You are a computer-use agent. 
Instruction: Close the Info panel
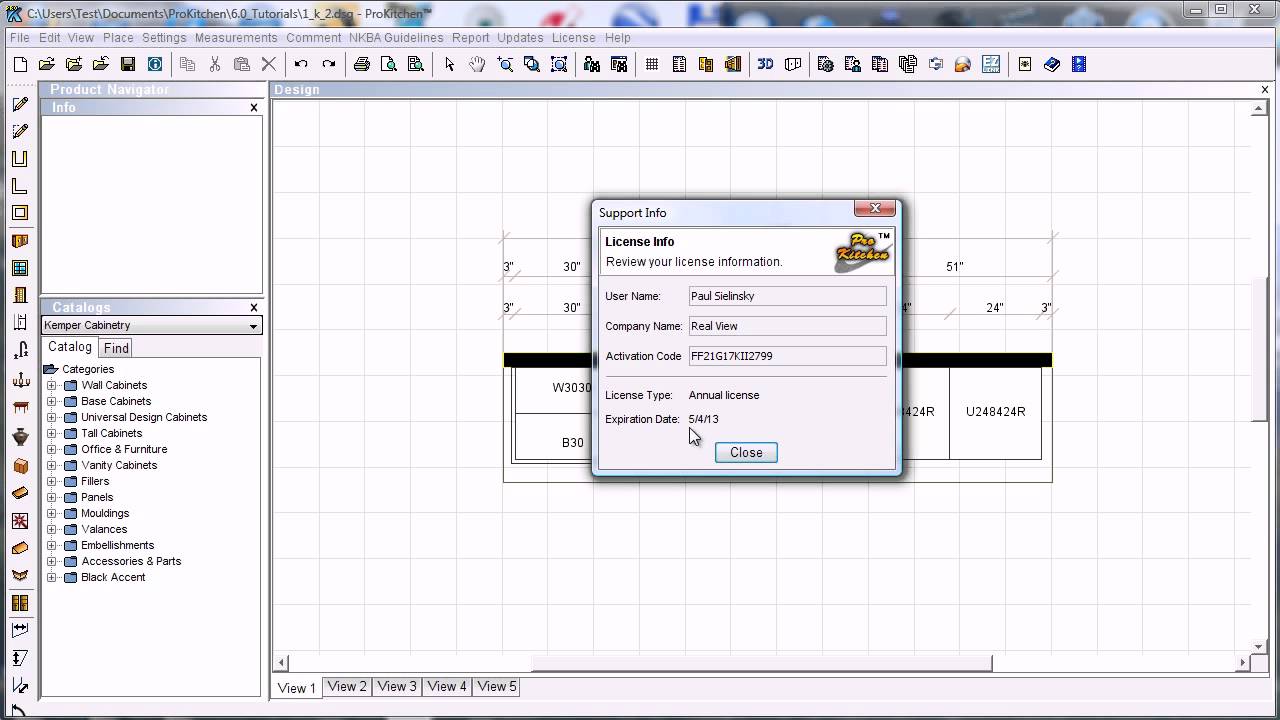[x=254, y=107]
